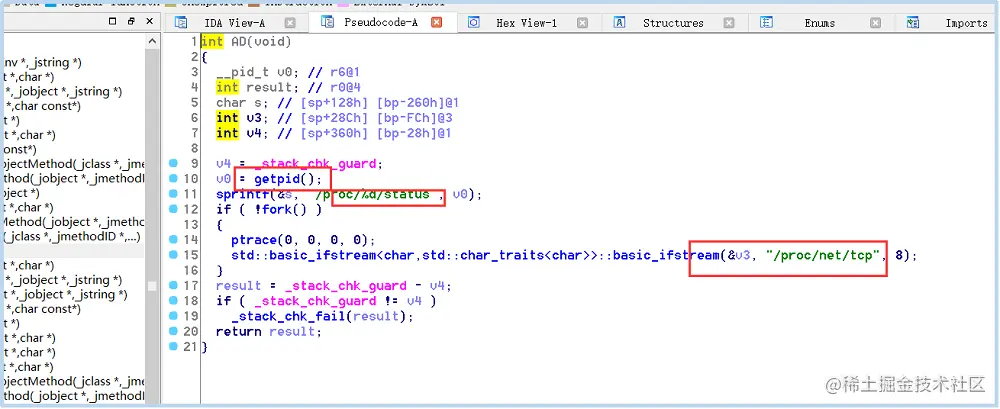Toggle breakpoint dot on line 9
This screenshot has width=1000, height=409.
(x=173, y=163)
